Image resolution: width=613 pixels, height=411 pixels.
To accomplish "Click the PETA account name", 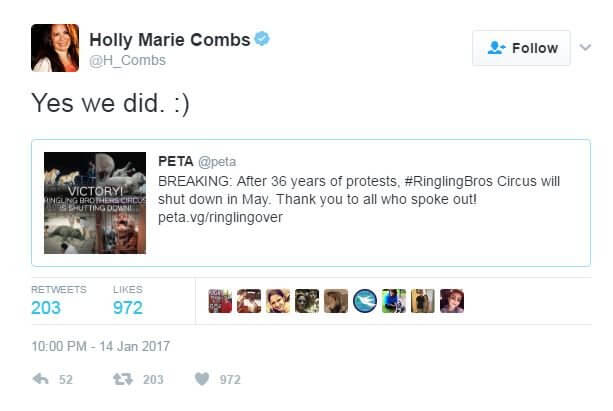I will 177,160.
